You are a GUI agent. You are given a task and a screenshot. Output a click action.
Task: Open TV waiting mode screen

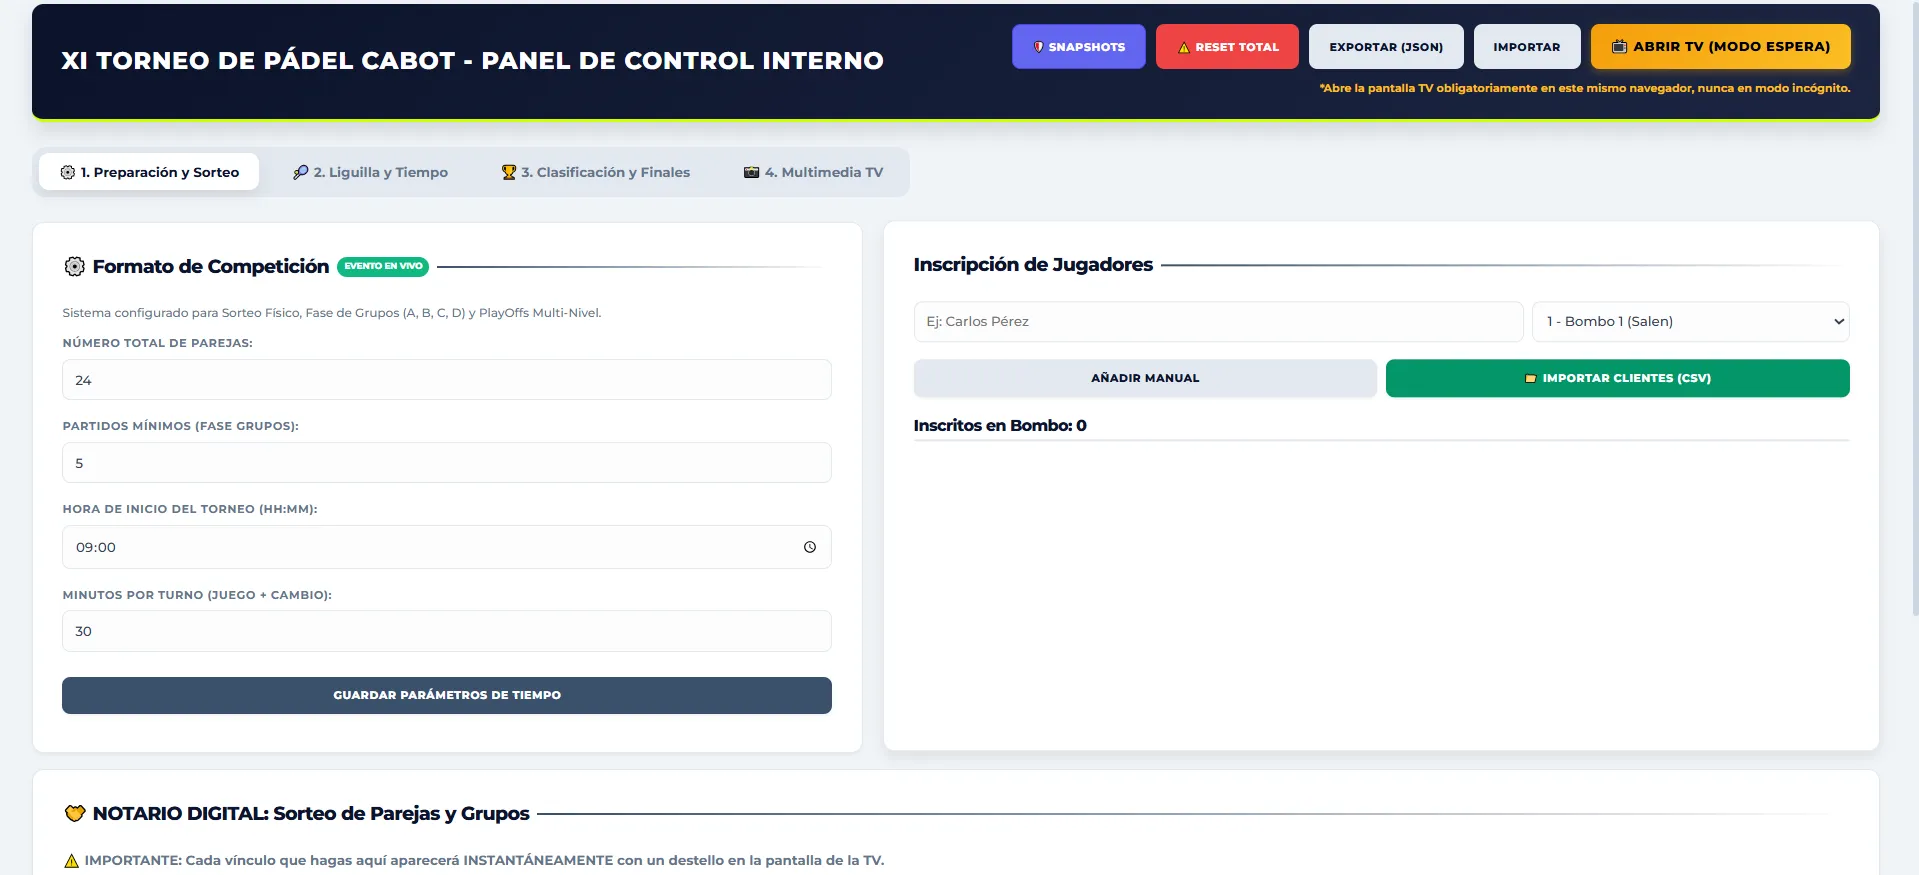pyautogui.click(x=1721, y=47)
